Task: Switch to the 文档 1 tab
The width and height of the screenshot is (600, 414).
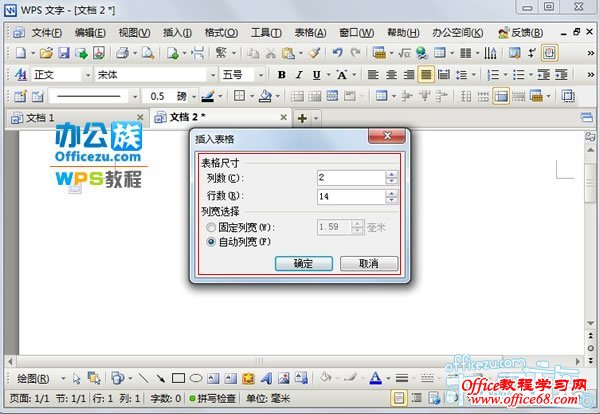Action: [x=40, y=117]
